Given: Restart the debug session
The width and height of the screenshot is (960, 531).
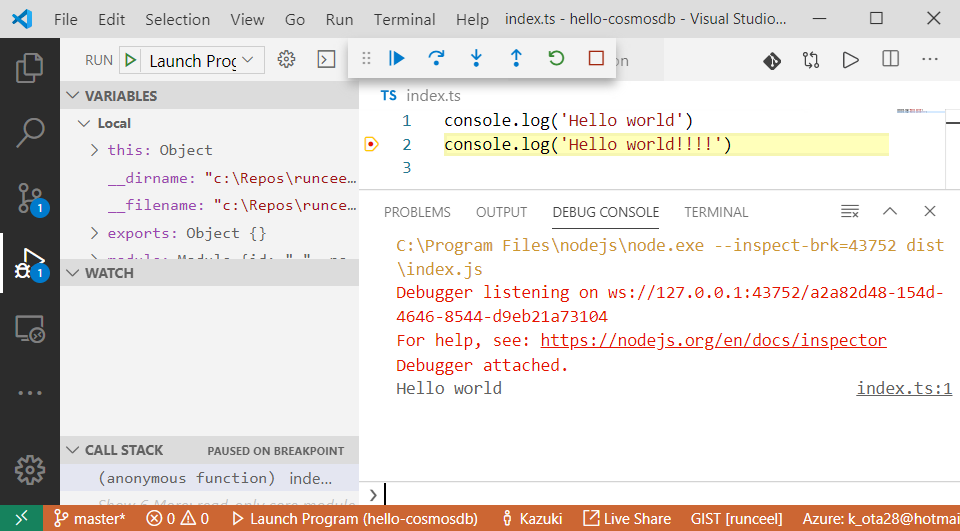Looking at the screenshot, I should (x=556, y=58).
